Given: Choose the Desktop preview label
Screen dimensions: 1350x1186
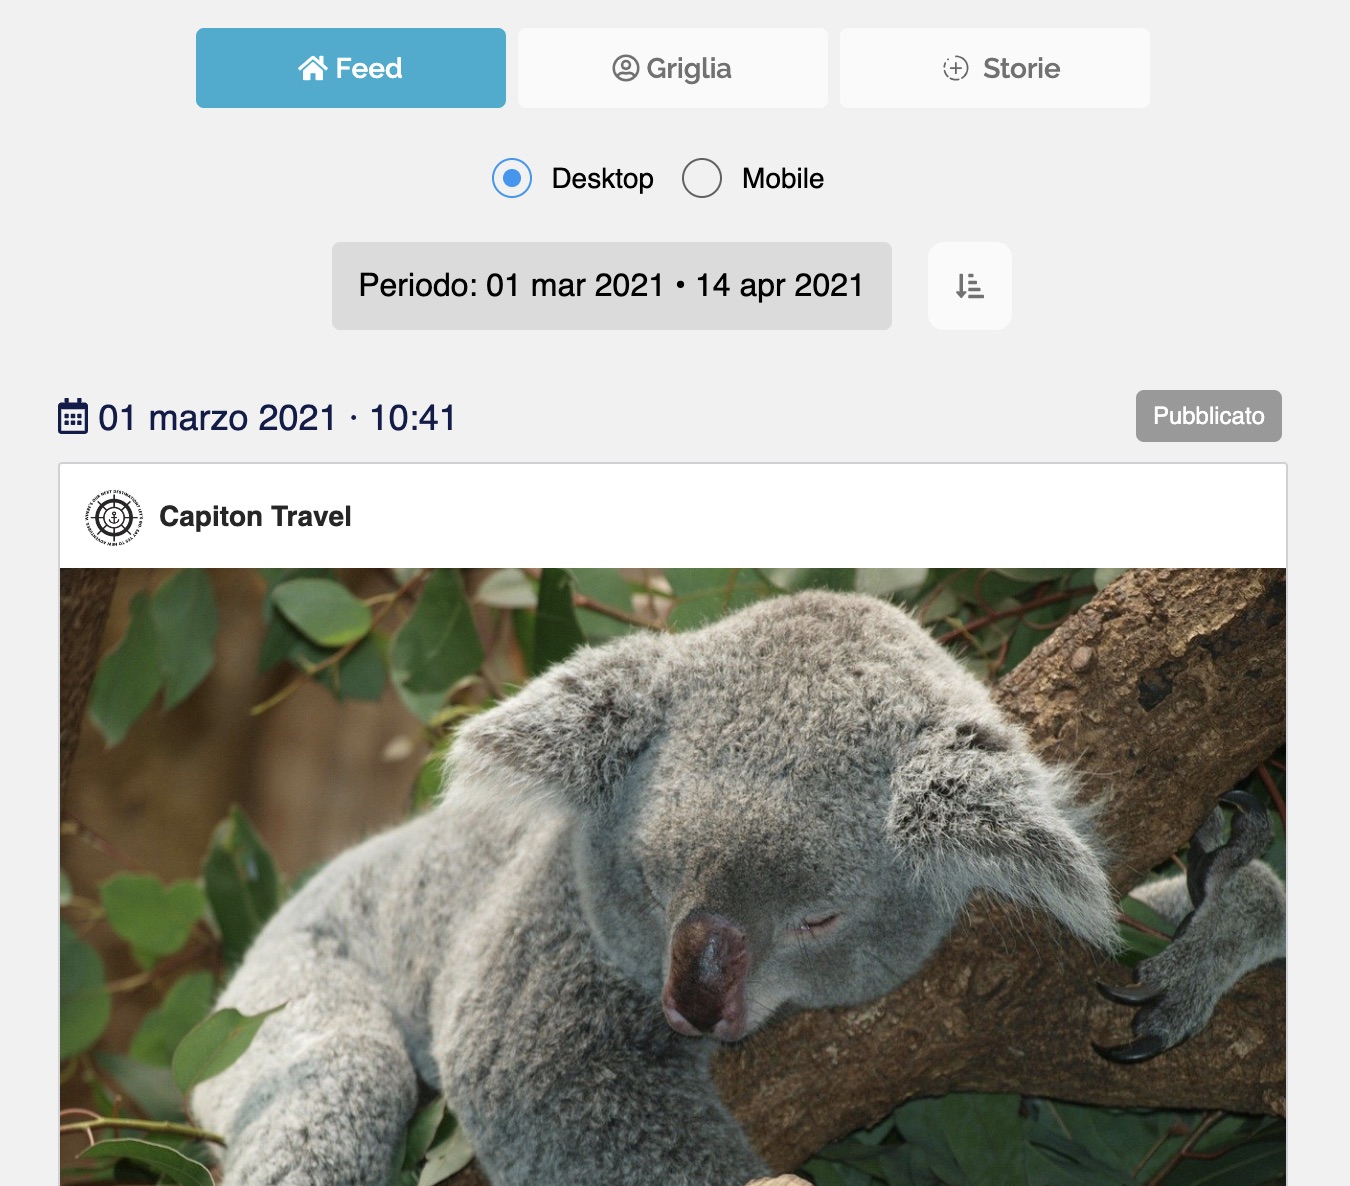Looking at the screenshot, I should 603,178.
